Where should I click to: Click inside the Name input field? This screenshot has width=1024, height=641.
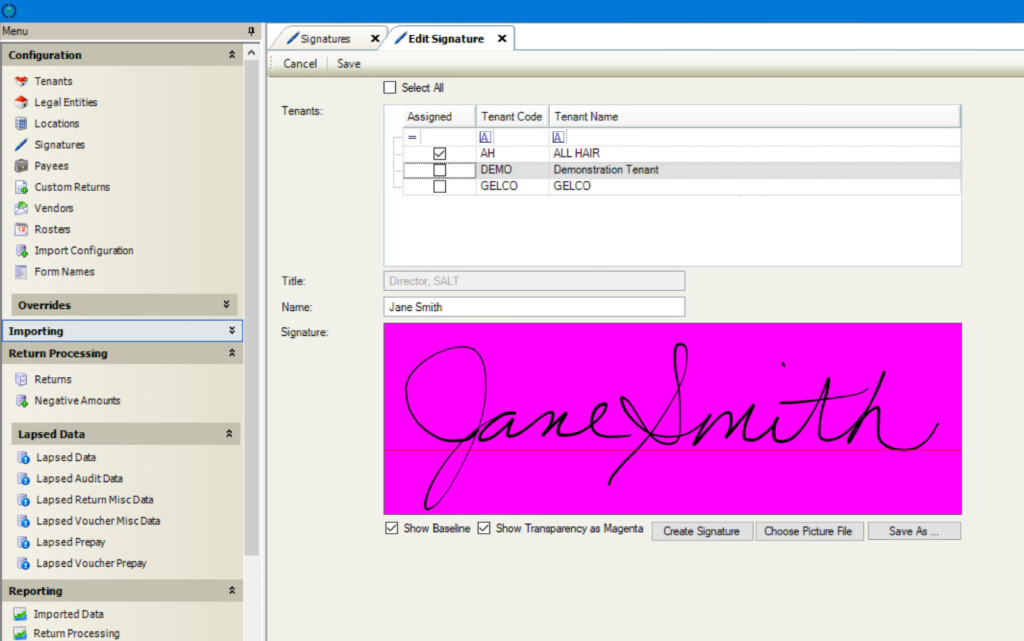tap(533, 306)
